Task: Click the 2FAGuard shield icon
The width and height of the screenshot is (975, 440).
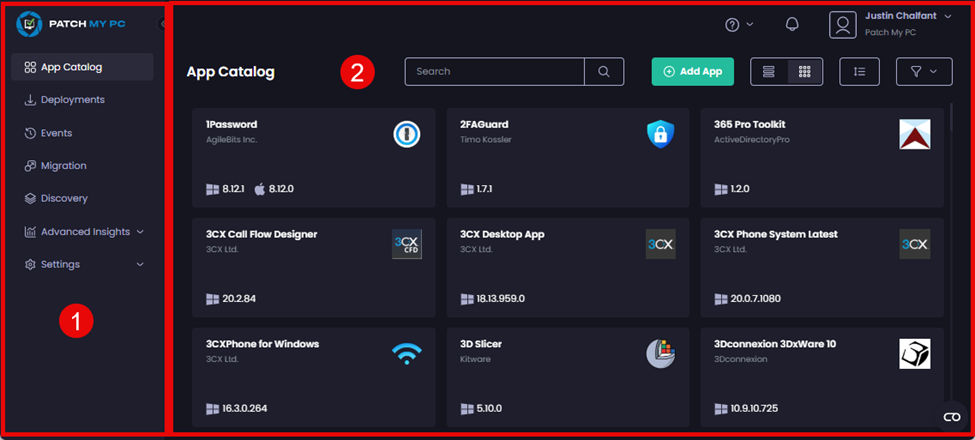Action: point(660,134)
